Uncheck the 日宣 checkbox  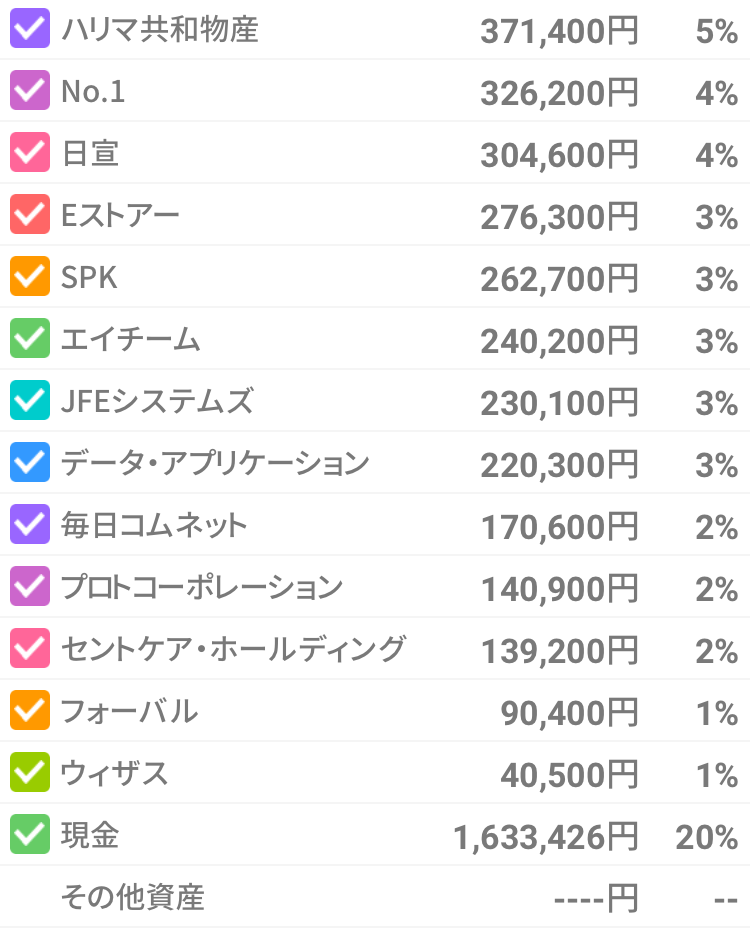pyautogui.click(x=29, y=154)
